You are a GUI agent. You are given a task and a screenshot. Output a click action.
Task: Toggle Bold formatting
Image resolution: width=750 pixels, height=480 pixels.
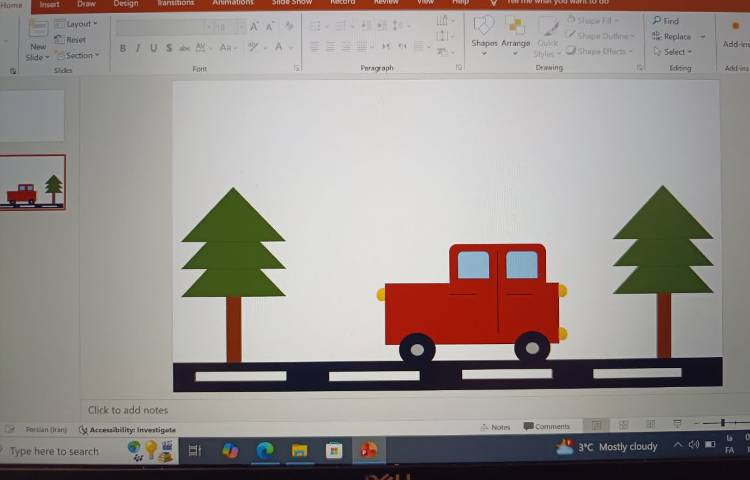click(x=123, y=48)
